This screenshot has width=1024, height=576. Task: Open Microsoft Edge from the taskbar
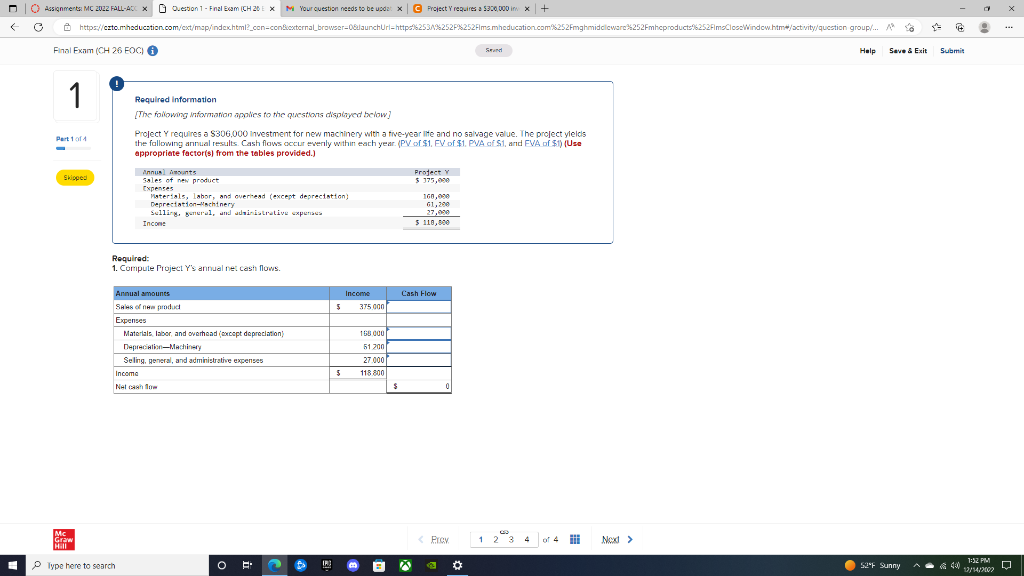pyautogui.click(x=275, y=565)
